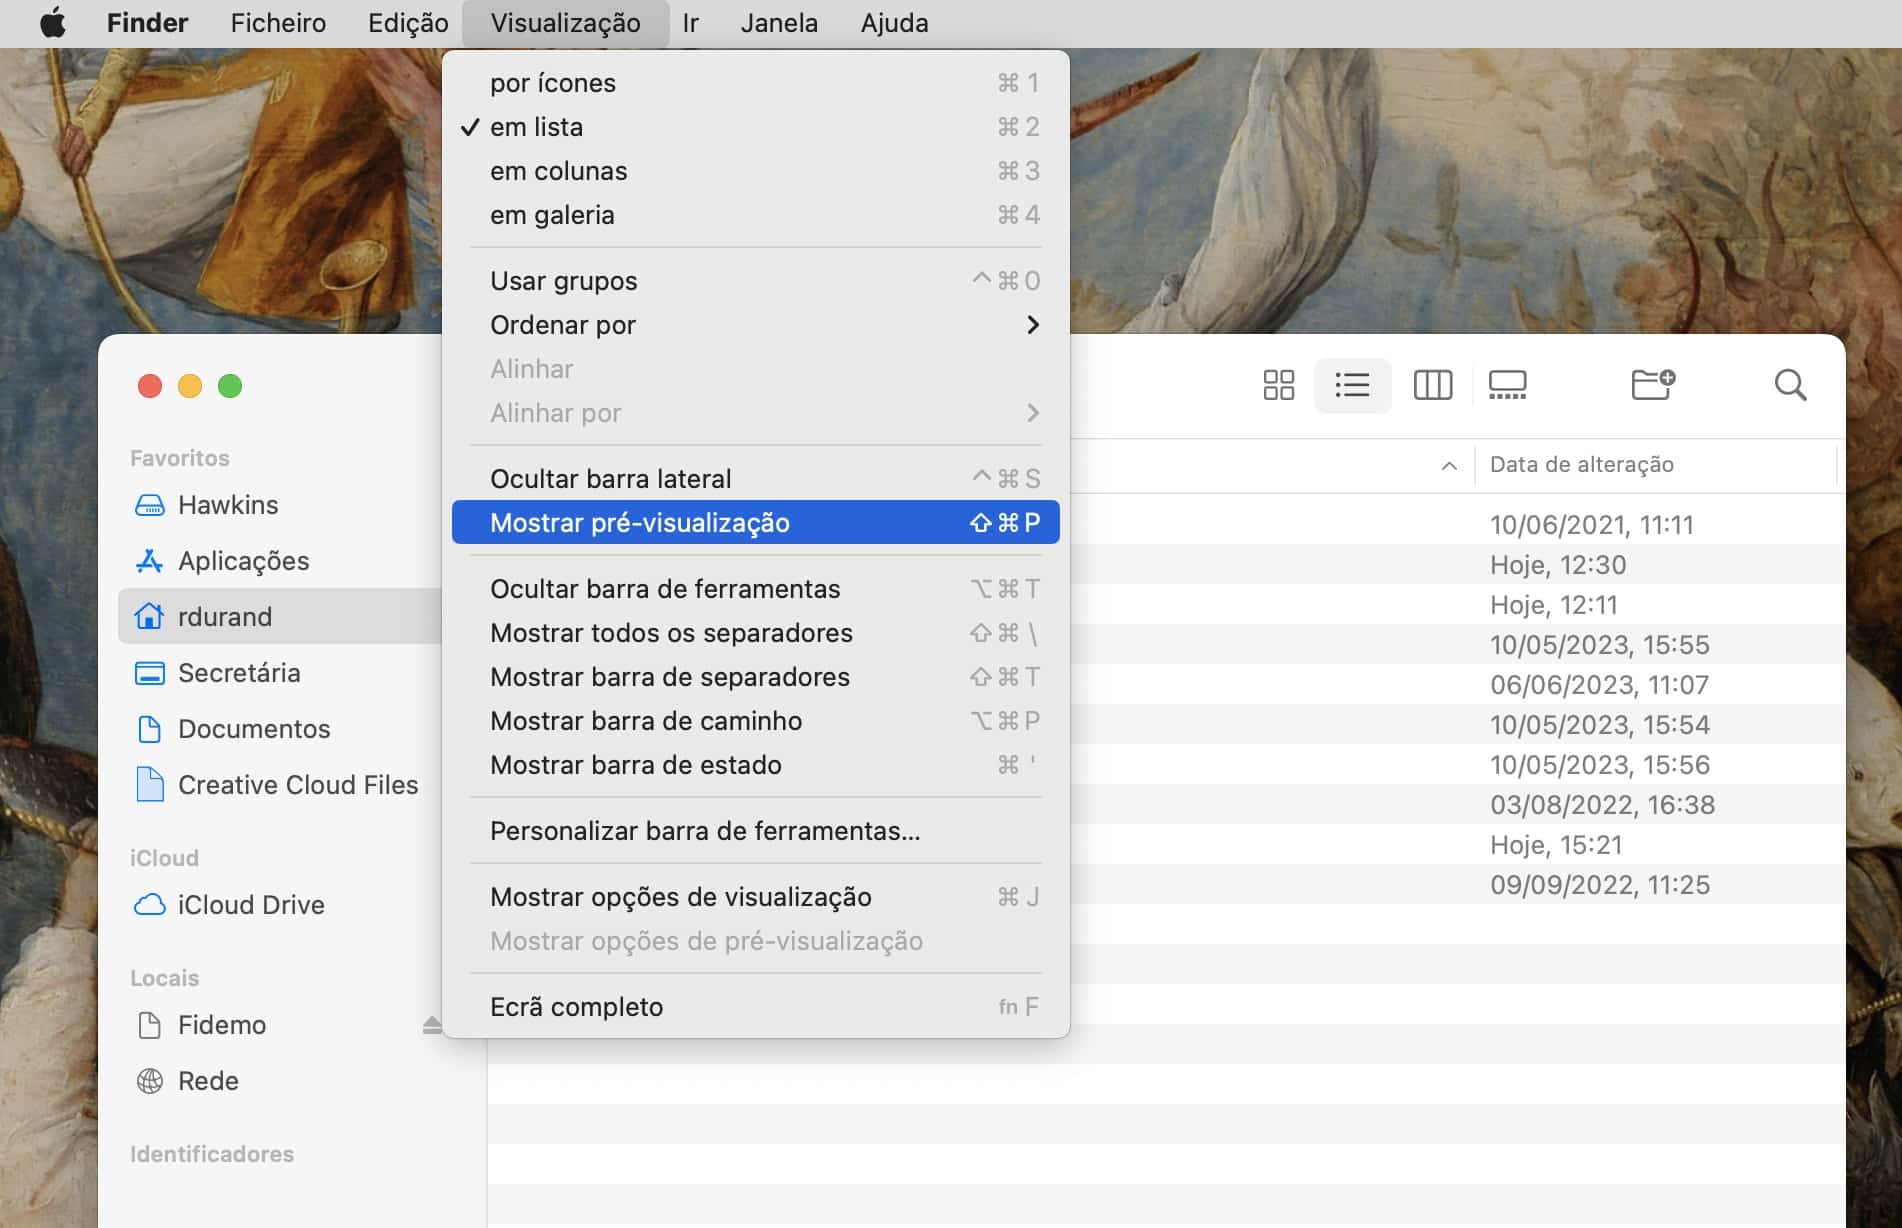Select Ecrã completo
Screen dimensions: 1902x1228
(x=755, y=1007)
